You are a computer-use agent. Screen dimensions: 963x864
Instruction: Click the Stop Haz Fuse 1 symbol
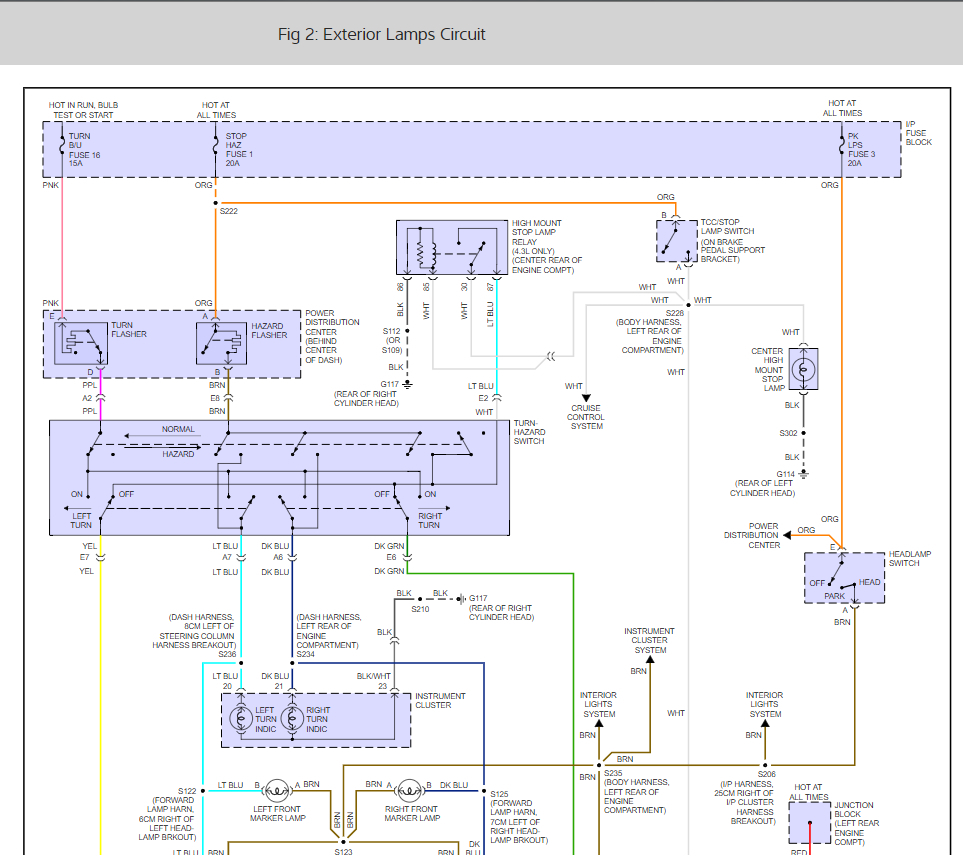point(216,146)
